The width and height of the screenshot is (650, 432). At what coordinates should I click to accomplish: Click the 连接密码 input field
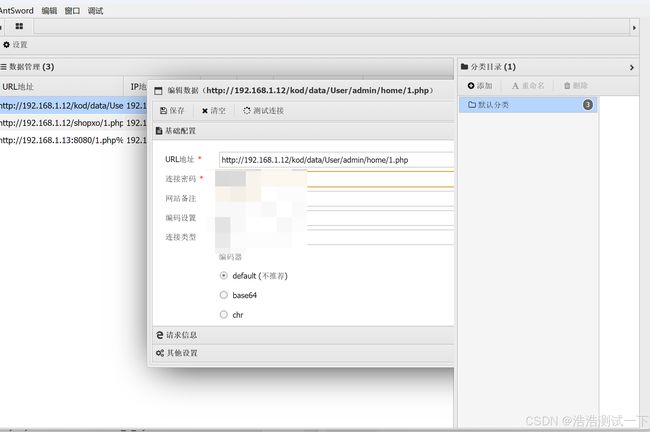[336, 179]
